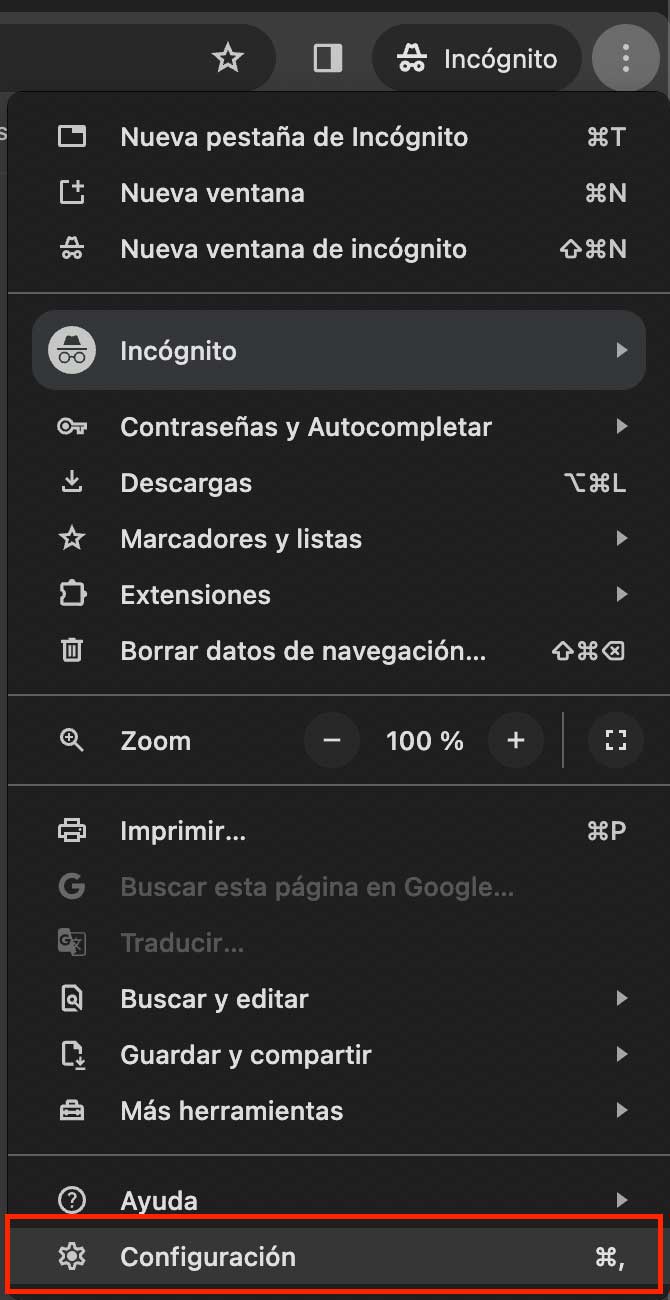Click the trash icon for Borrar datos
Viewport: 670px width, 1300px height.
click(x=72, y=650)
